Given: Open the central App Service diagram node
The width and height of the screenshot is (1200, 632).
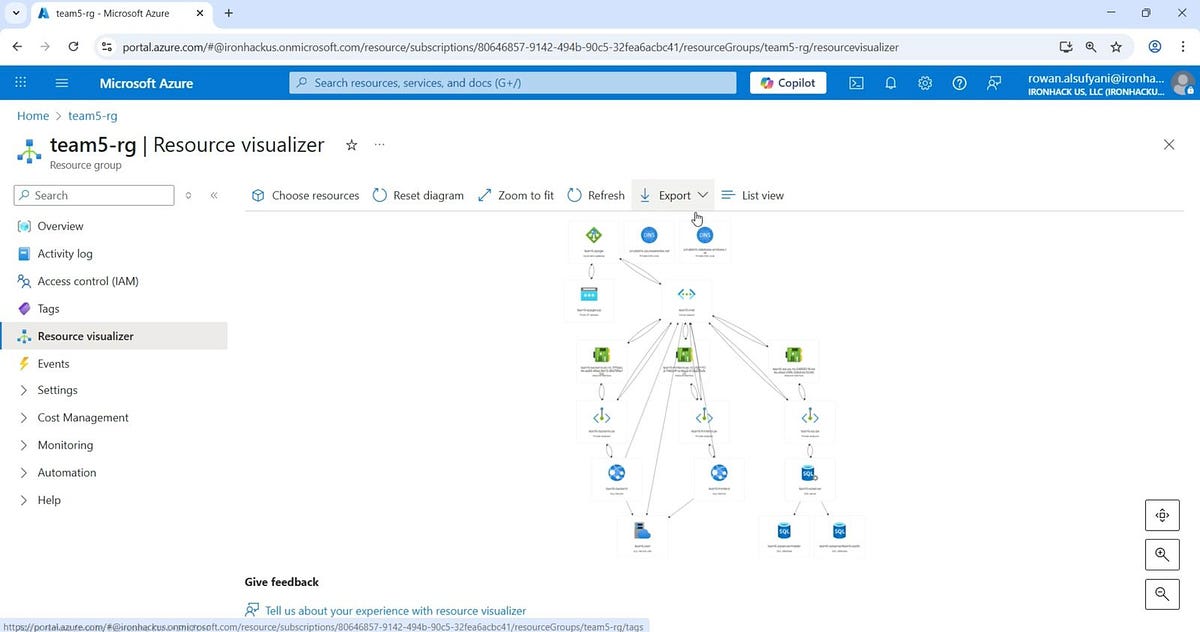Looking at the screenshot, I should click(687, 293).
